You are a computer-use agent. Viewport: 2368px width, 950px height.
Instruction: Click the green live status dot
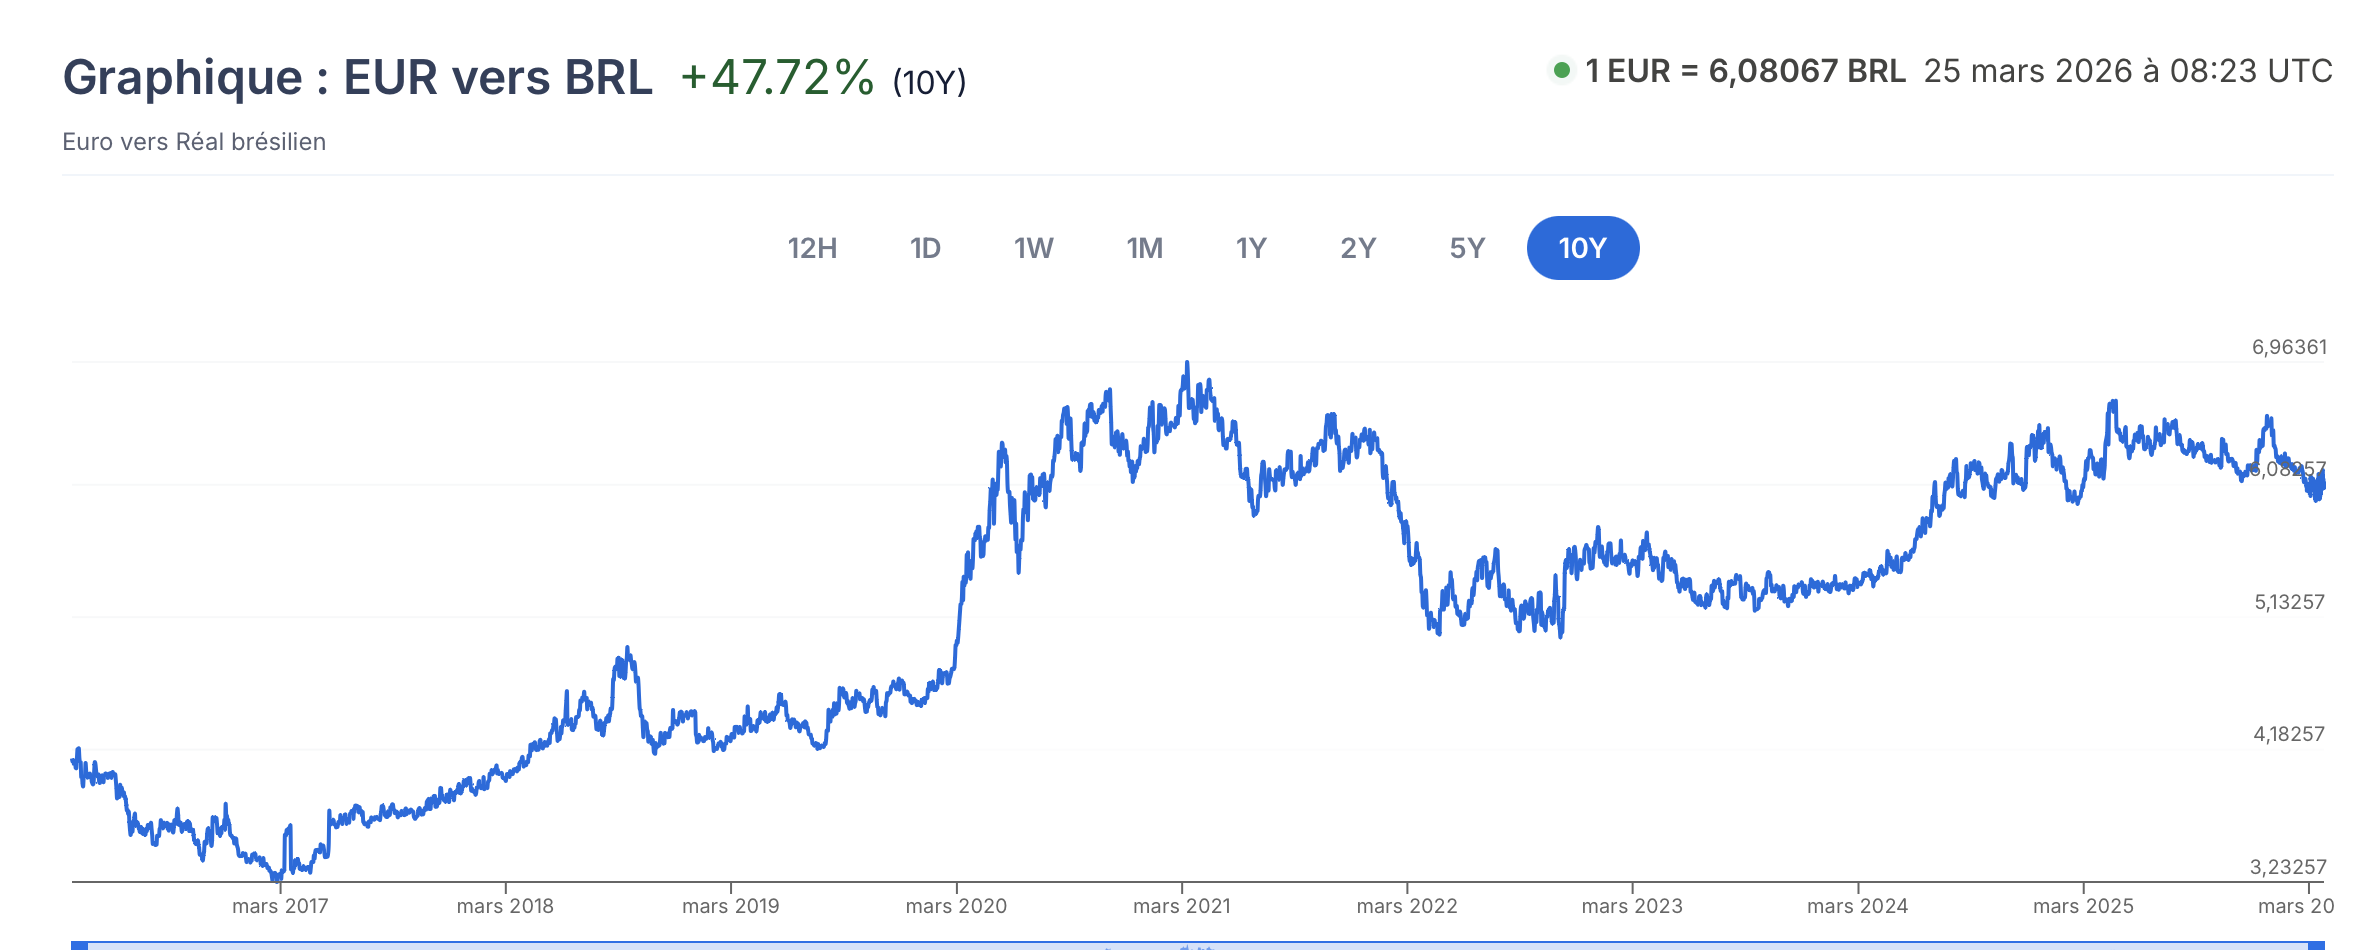(1561, 71)
